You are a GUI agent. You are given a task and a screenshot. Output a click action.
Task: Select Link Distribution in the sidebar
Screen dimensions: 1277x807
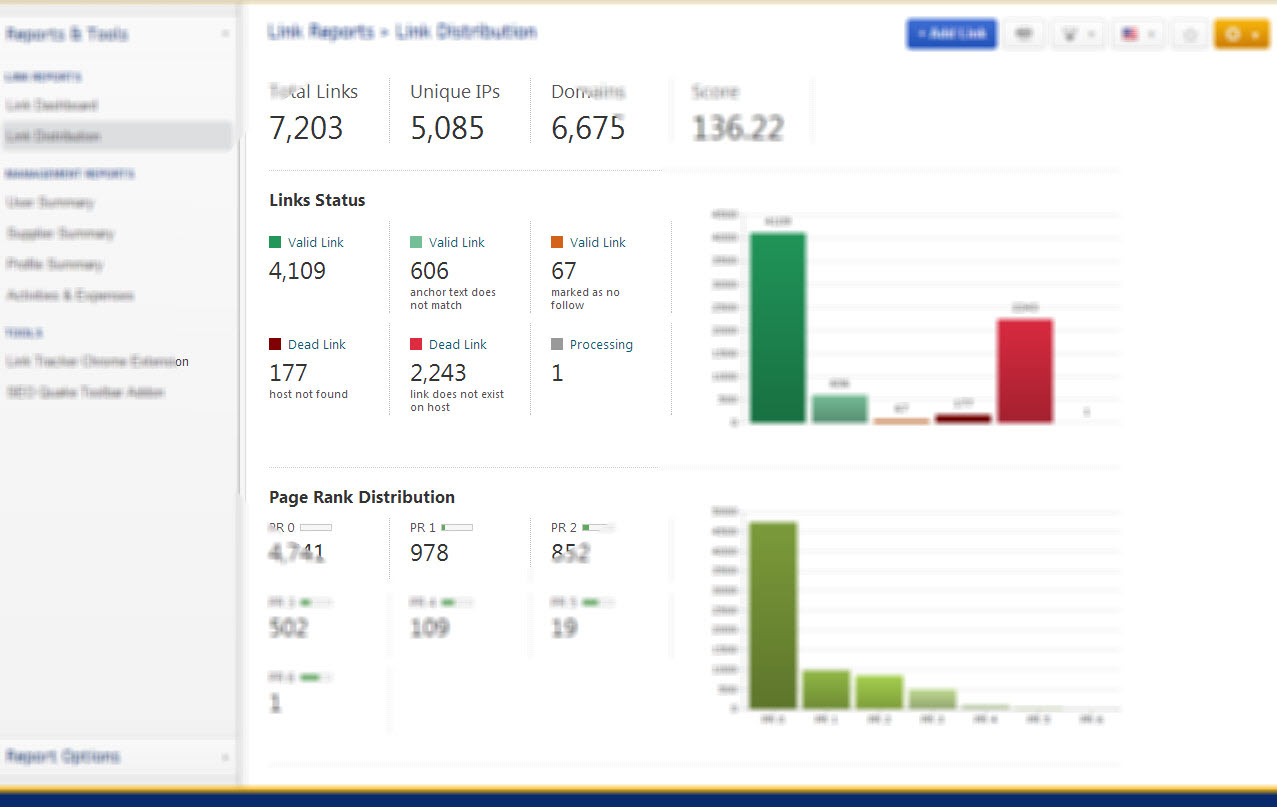coord(53,136)
